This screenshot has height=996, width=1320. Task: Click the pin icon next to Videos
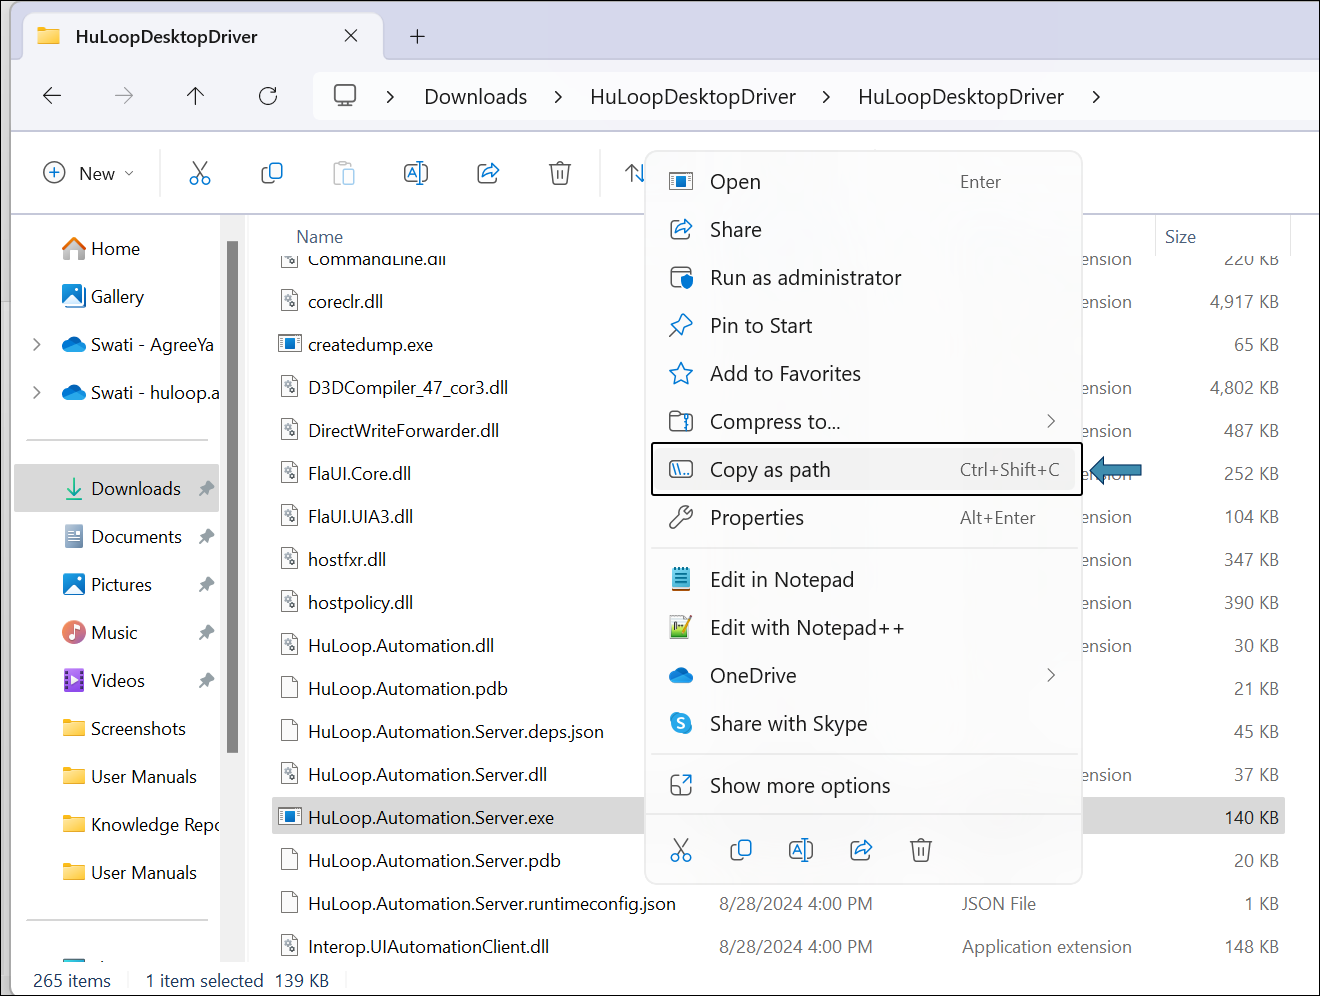coord(206,681)
